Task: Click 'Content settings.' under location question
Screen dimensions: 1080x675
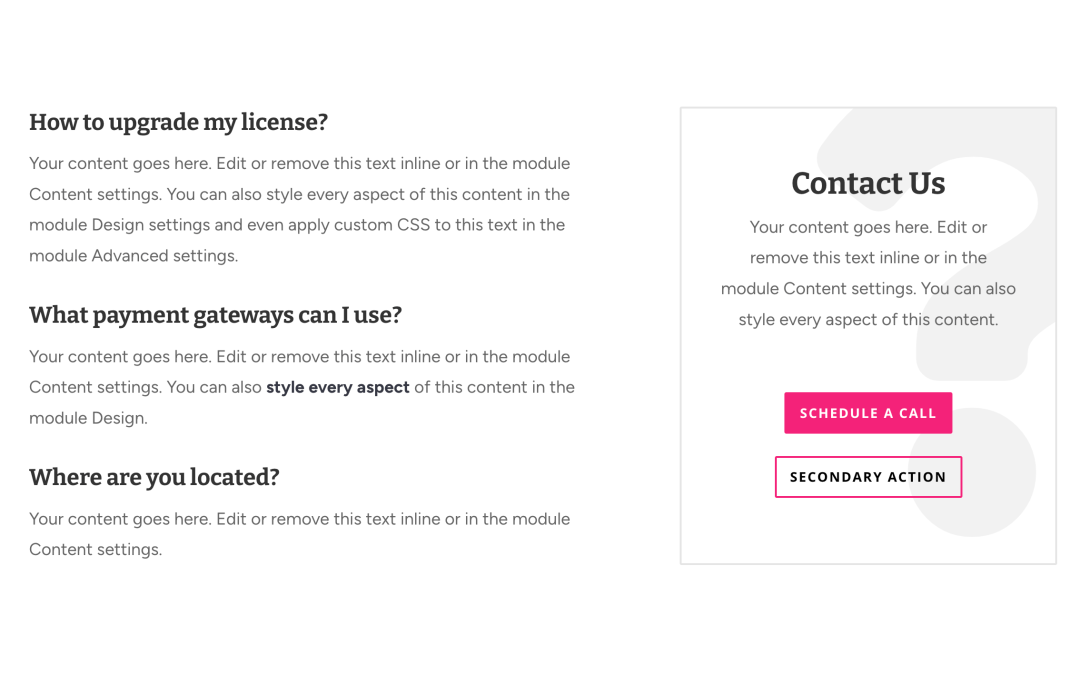Action: click(x=96, y=550)
